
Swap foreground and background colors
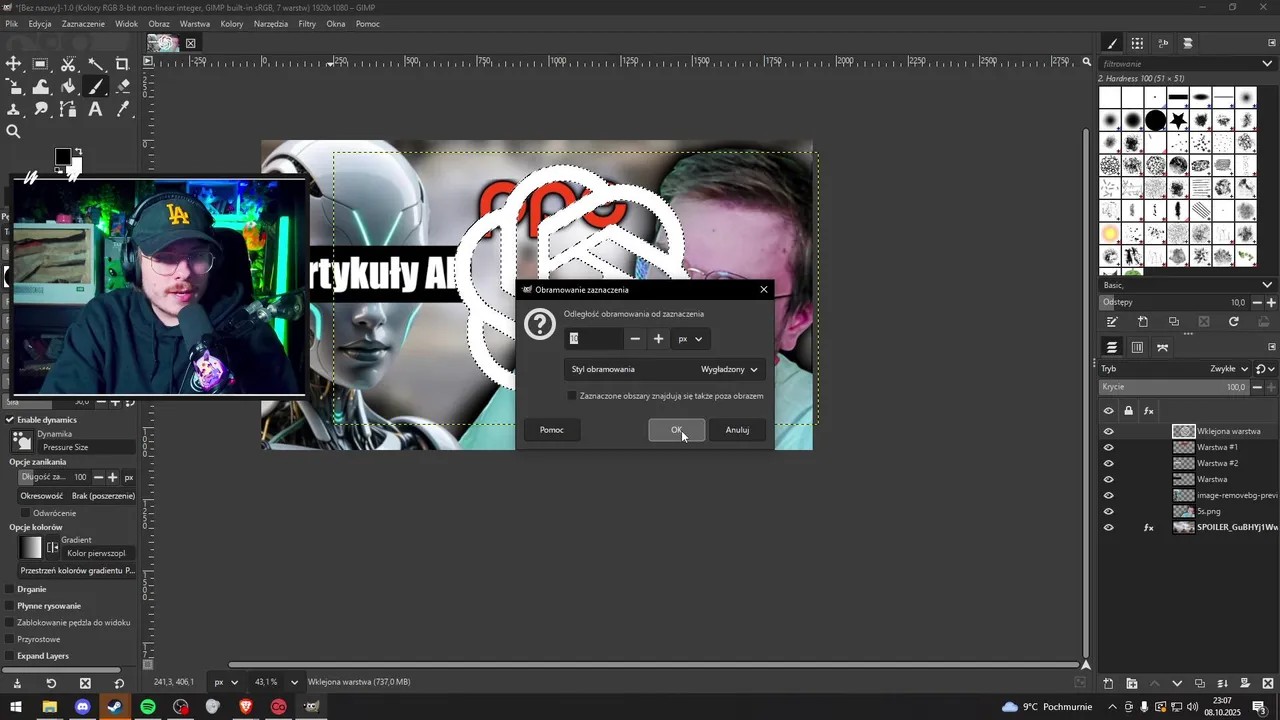click(78, 152)
